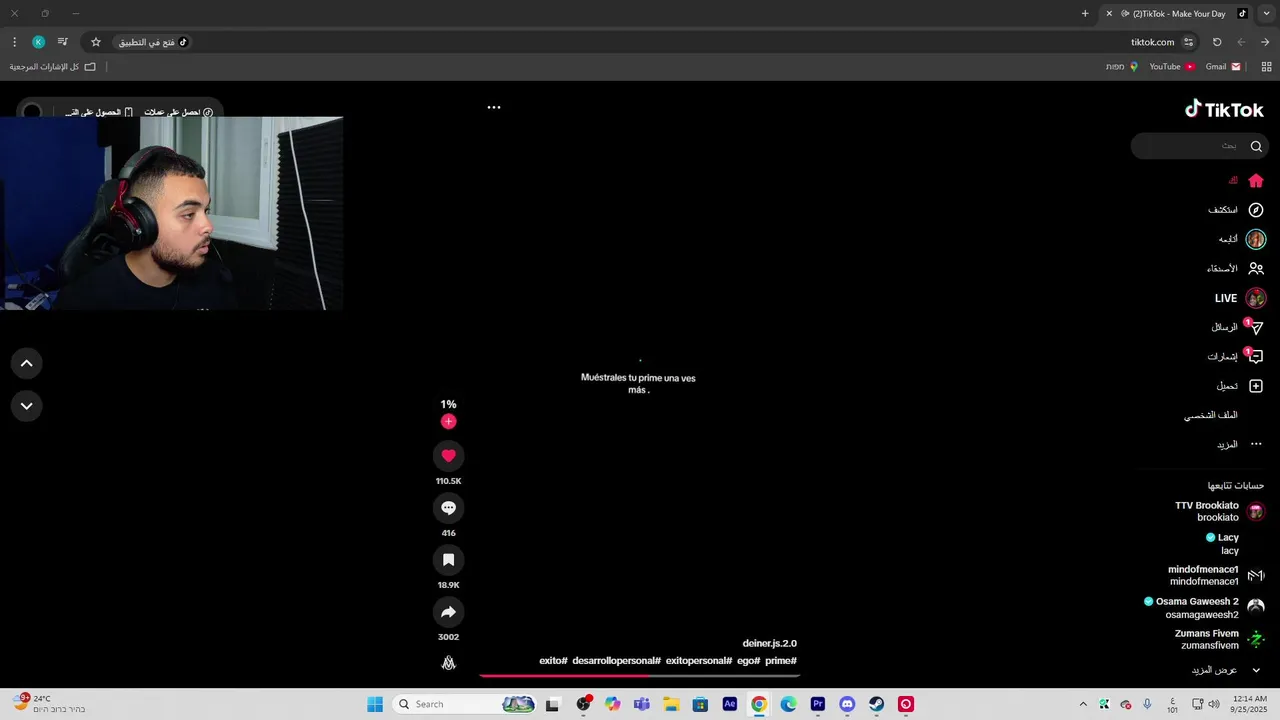Open Osama Gaweesh 2's account
Image resolution: width=1280 pixels, height=720 pixels.
pyautogui.click(x=1204, y=608)
